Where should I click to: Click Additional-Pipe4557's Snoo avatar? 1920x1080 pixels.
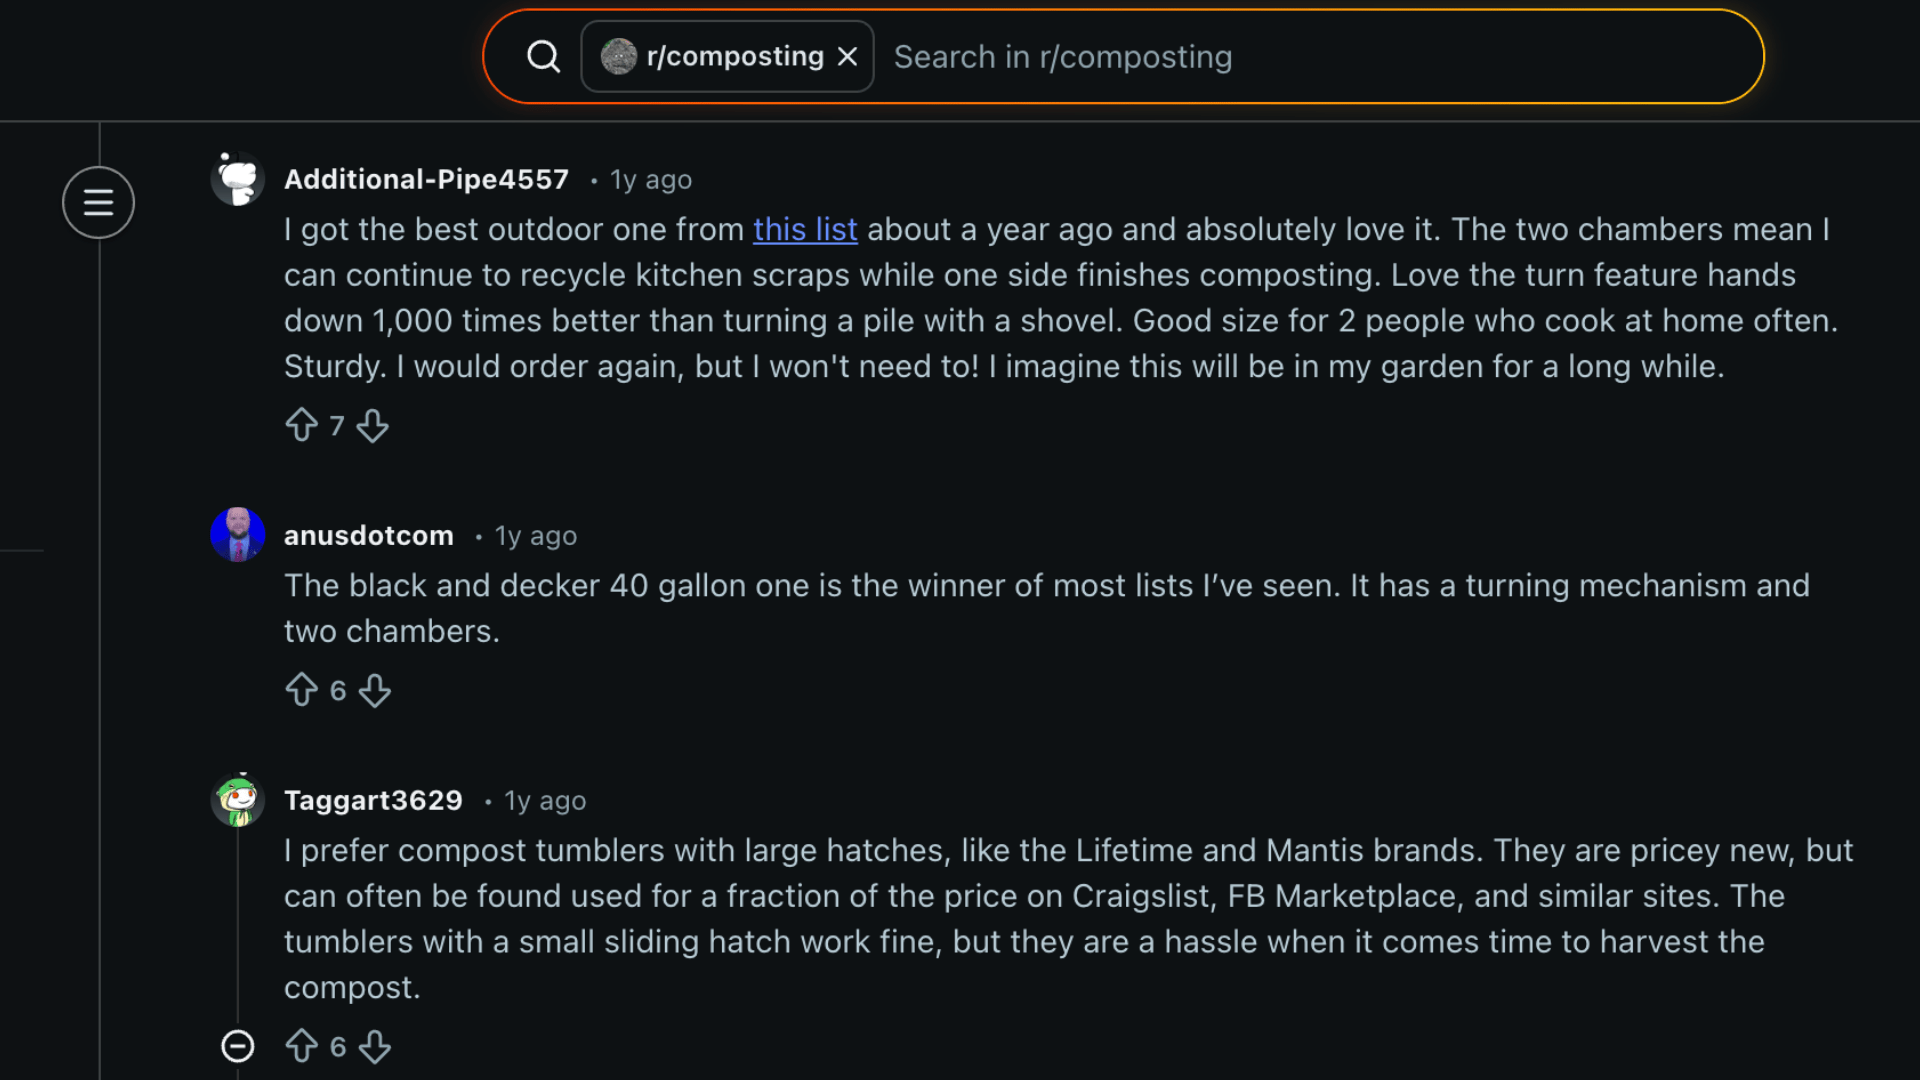point(237,178)
